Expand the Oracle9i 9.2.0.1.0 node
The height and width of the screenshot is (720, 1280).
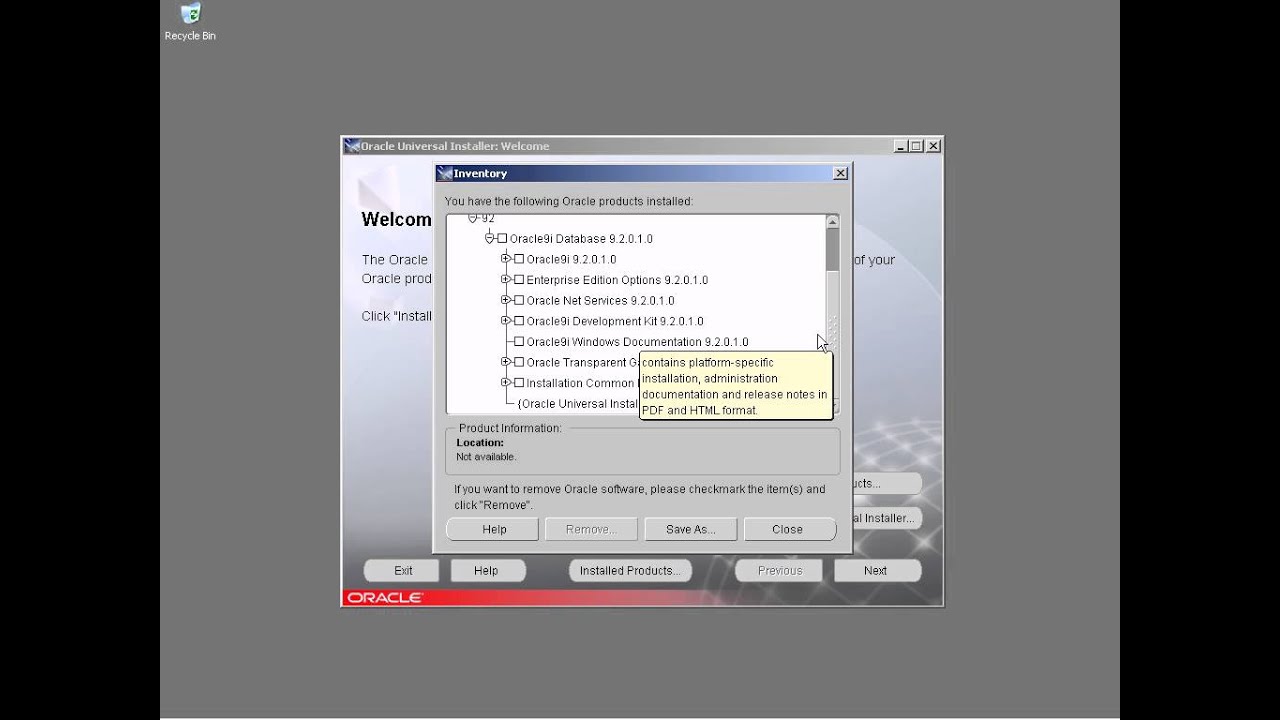coord(506,258)
